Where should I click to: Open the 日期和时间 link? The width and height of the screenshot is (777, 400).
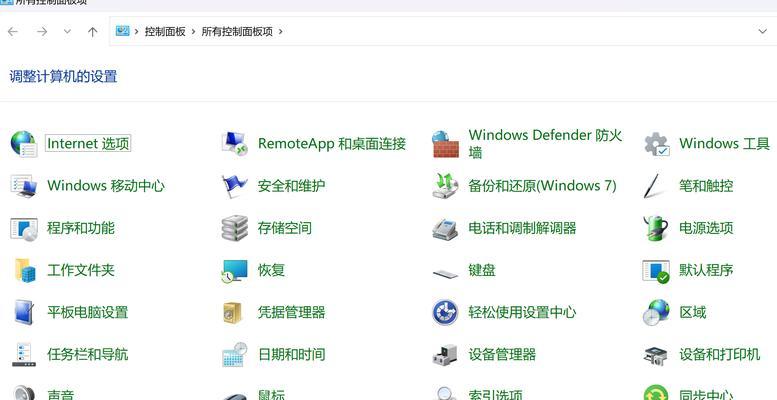pyautogui.click(x=291, y=354)
